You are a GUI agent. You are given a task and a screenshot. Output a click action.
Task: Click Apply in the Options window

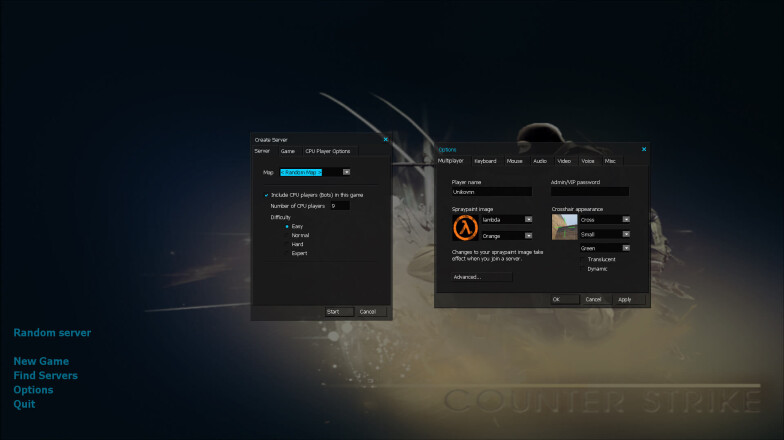point(630,300)
